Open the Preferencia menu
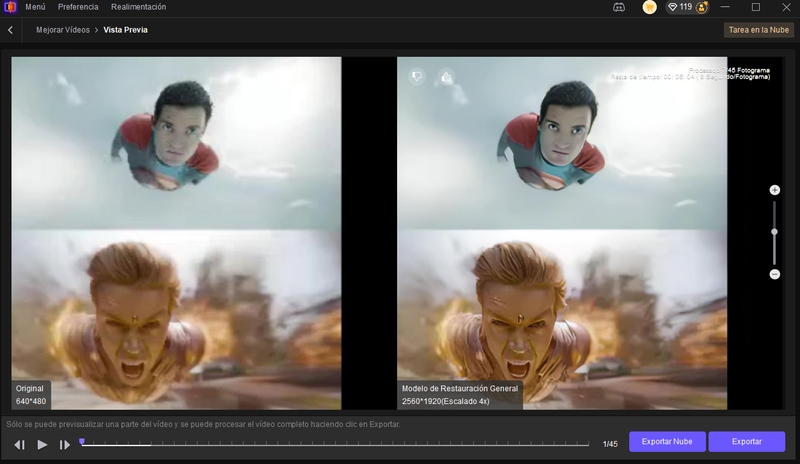Image resolution: width=800 pixels, height=464 pixels. (x=78, y=7)
